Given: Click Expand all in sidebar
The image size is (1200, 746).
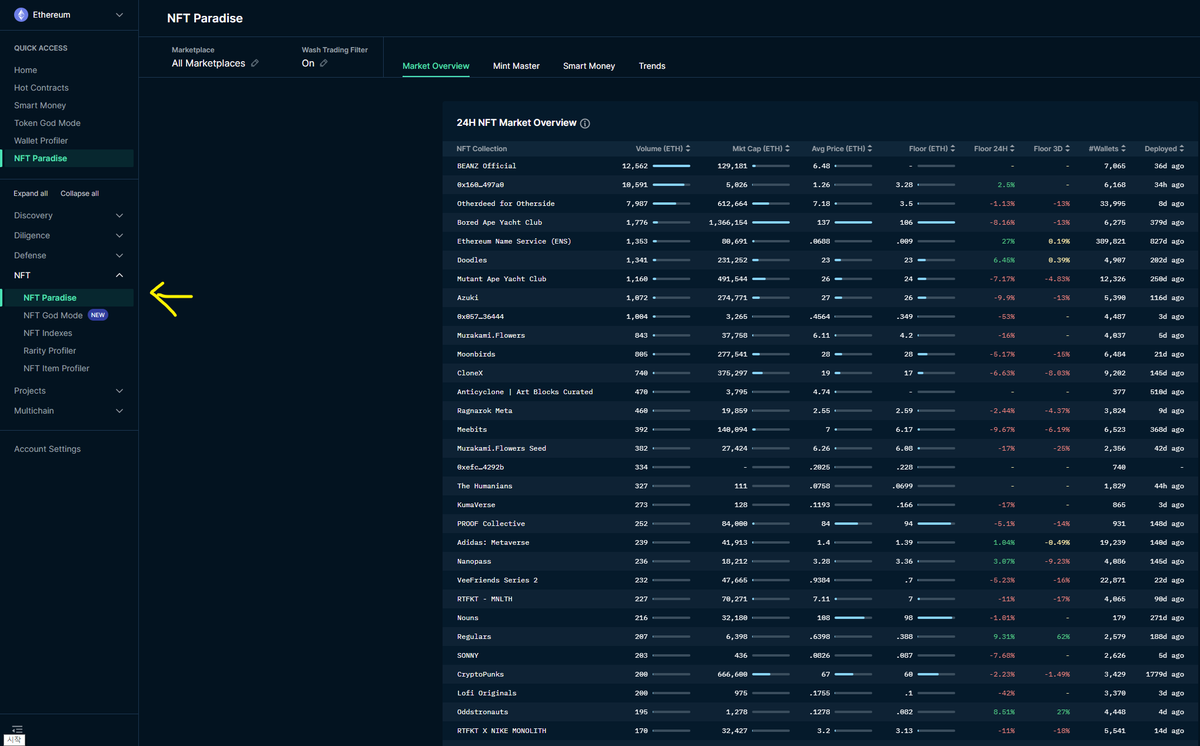Looking at the screenshot, I should tap(31, 193).
